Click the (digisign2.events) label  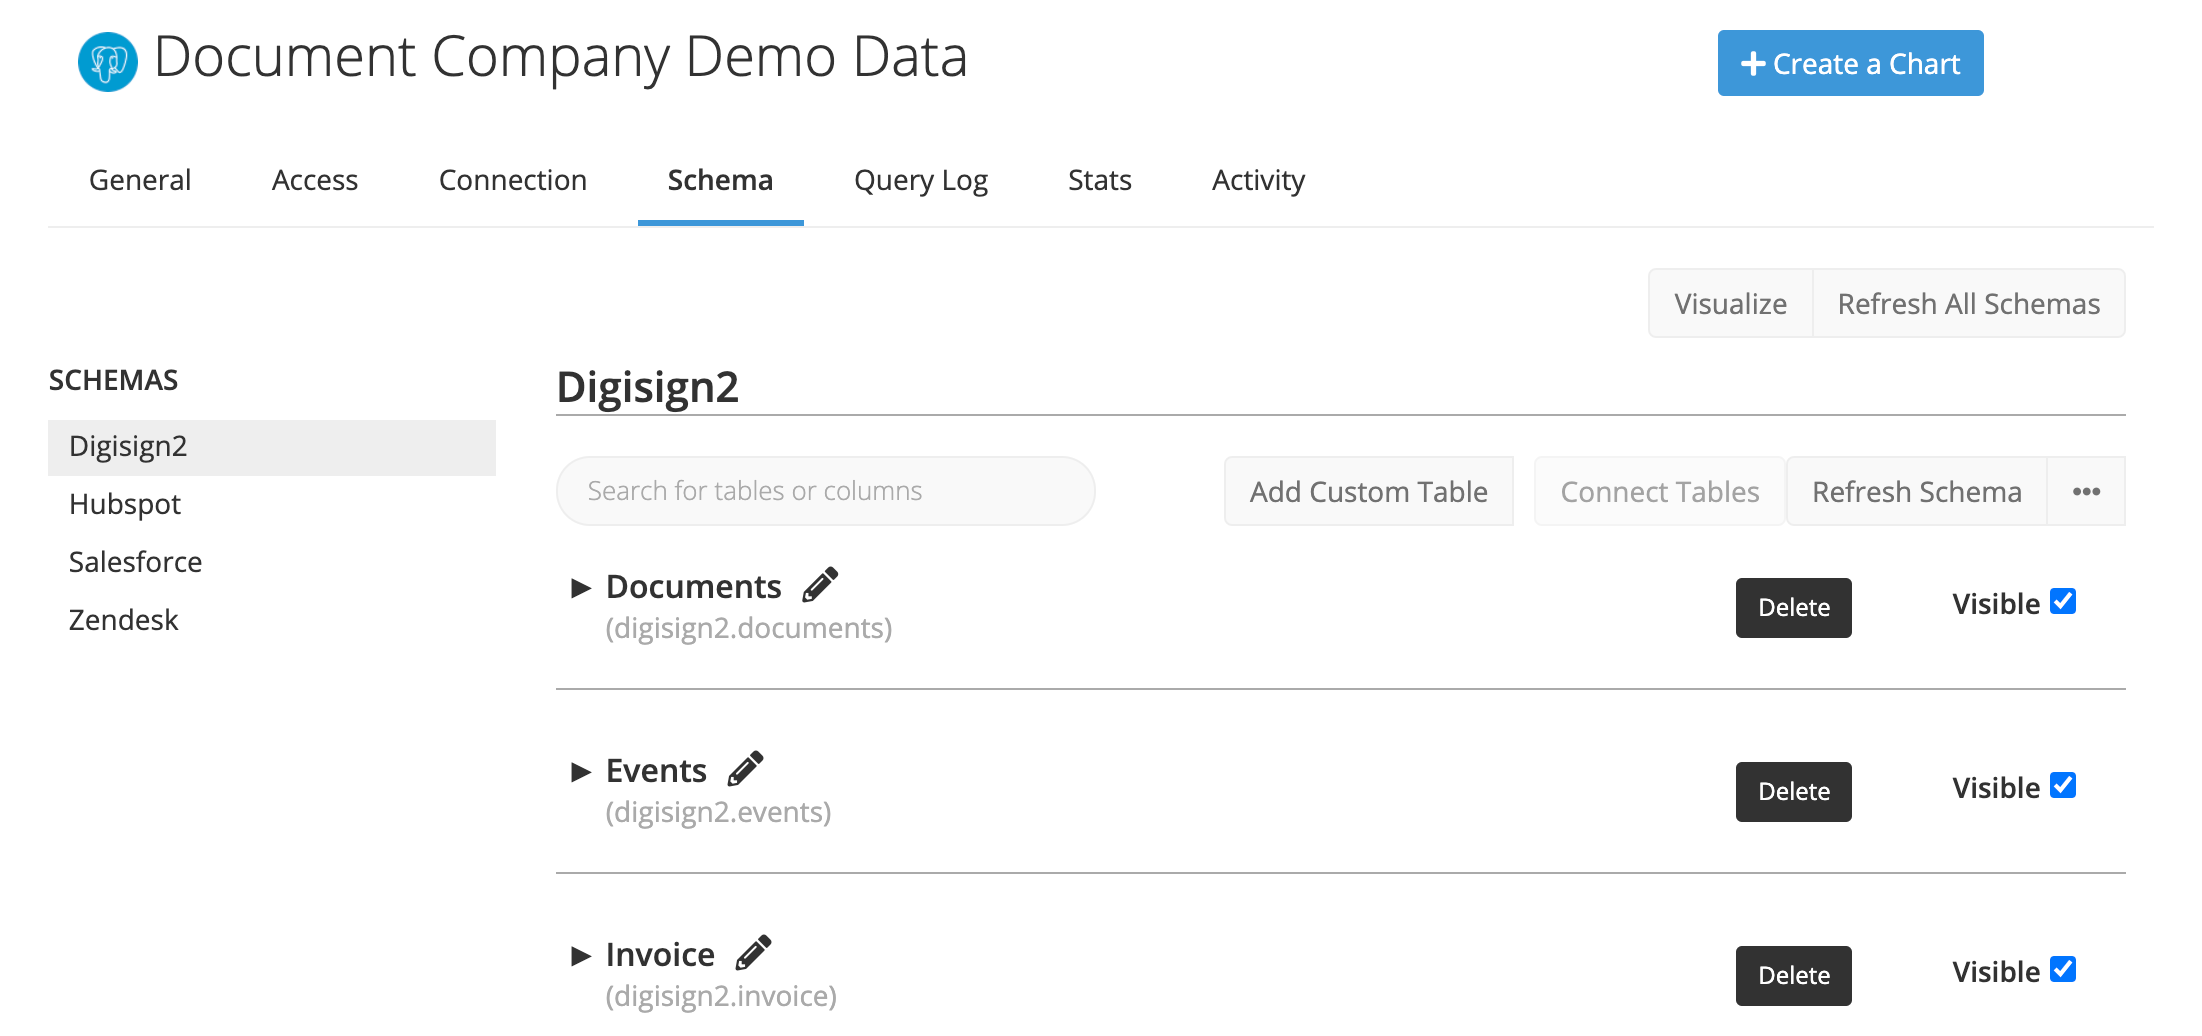(x=718, y=812)
